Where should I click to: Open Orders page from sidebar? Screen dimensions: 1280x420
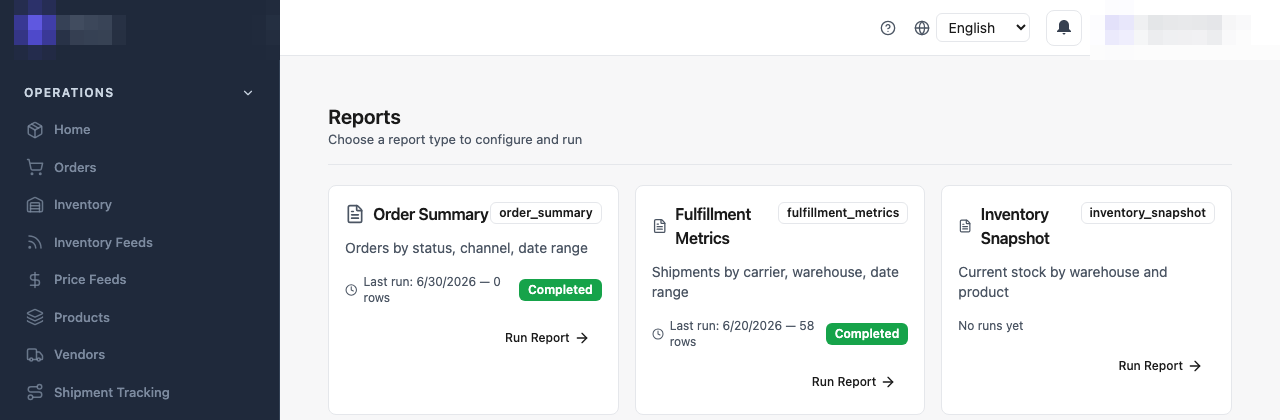(x=75, y=167)
